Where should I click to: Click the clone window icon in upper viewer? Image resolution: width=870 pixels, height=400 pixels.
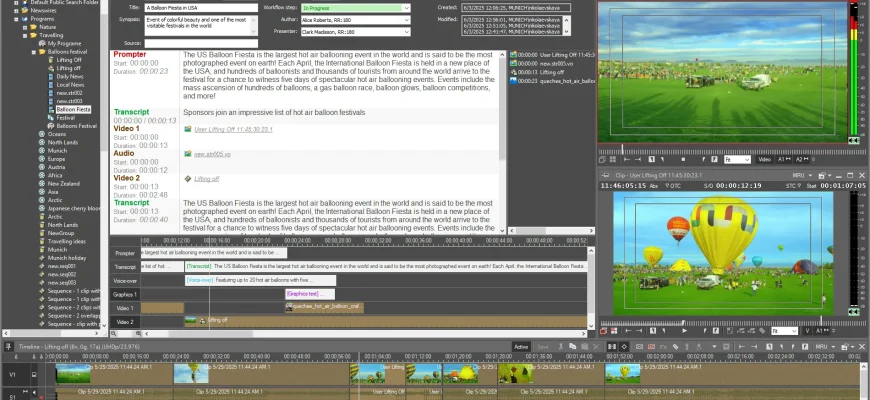coord(602,159)
